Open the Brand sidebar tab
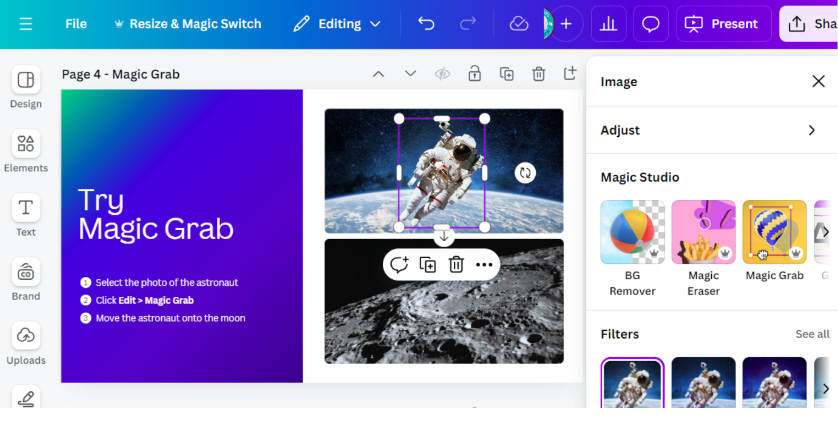This screenshot has height=424, width=838. pos(26,280)
